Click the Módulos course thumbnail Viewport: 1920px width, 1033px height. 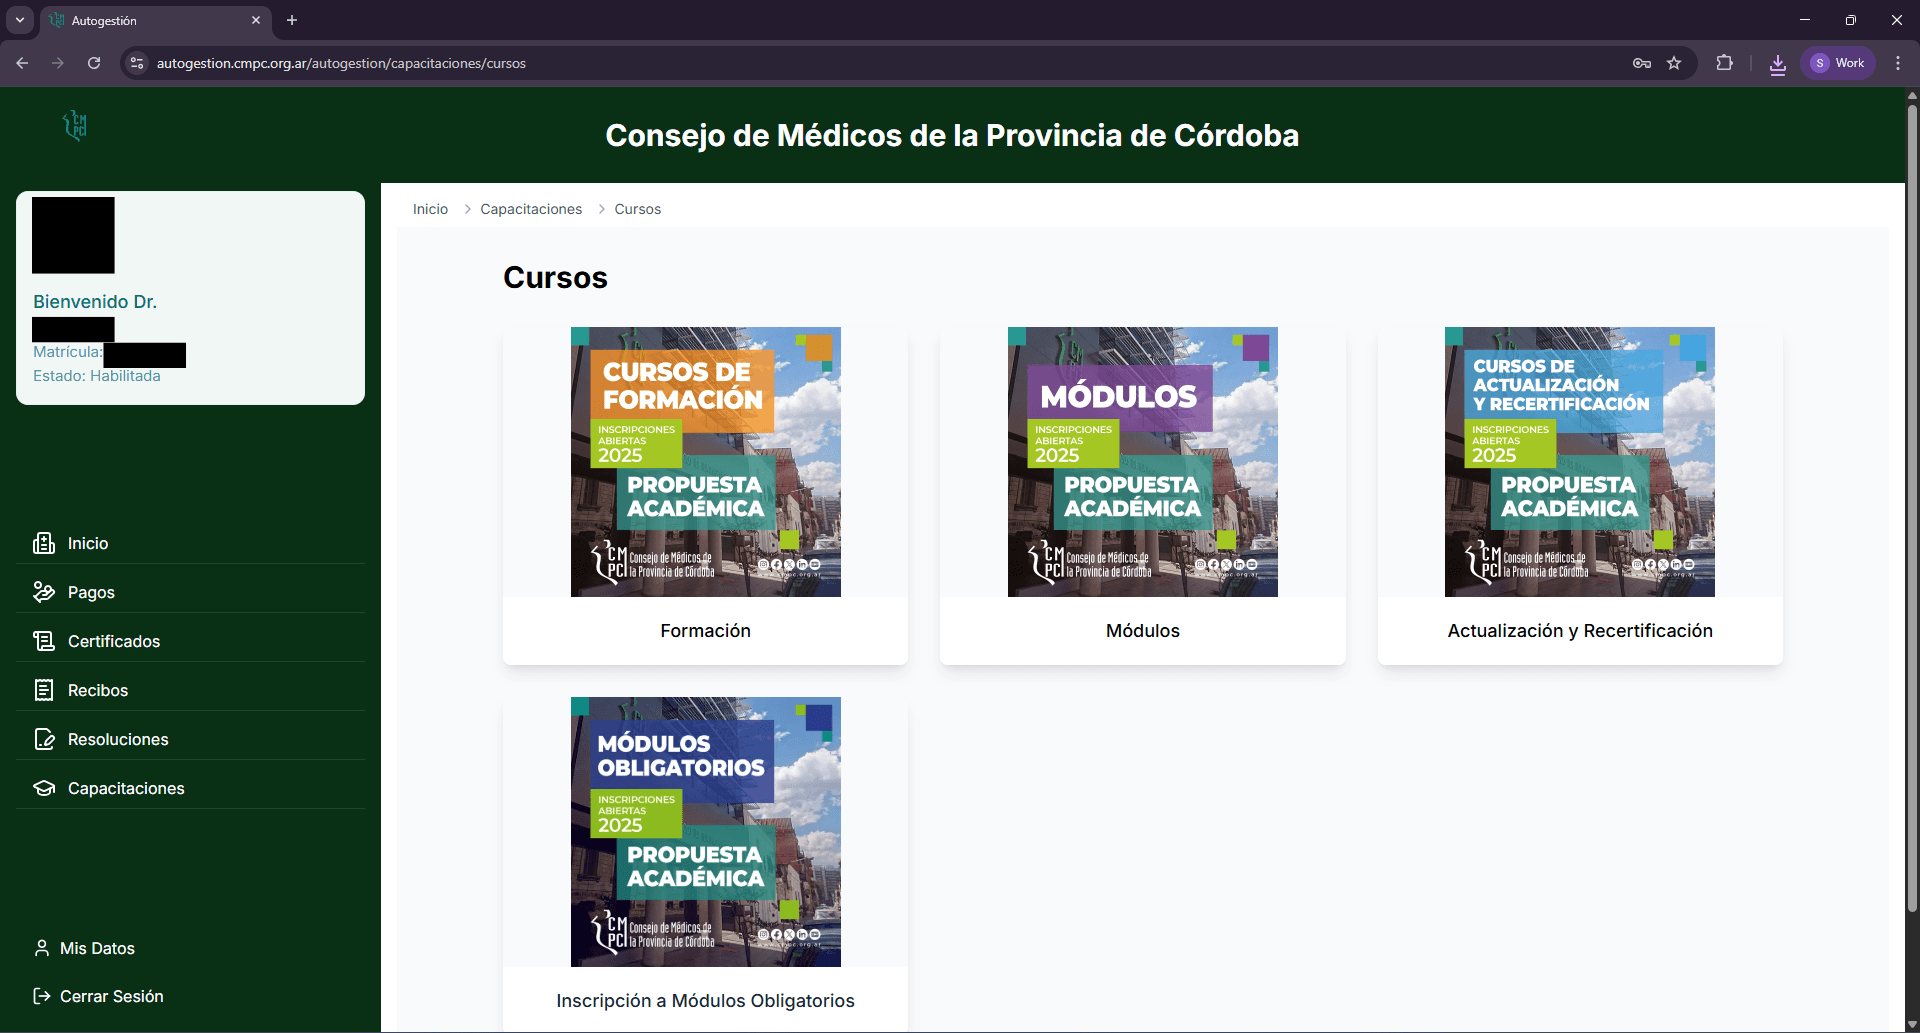(1142, 461)
